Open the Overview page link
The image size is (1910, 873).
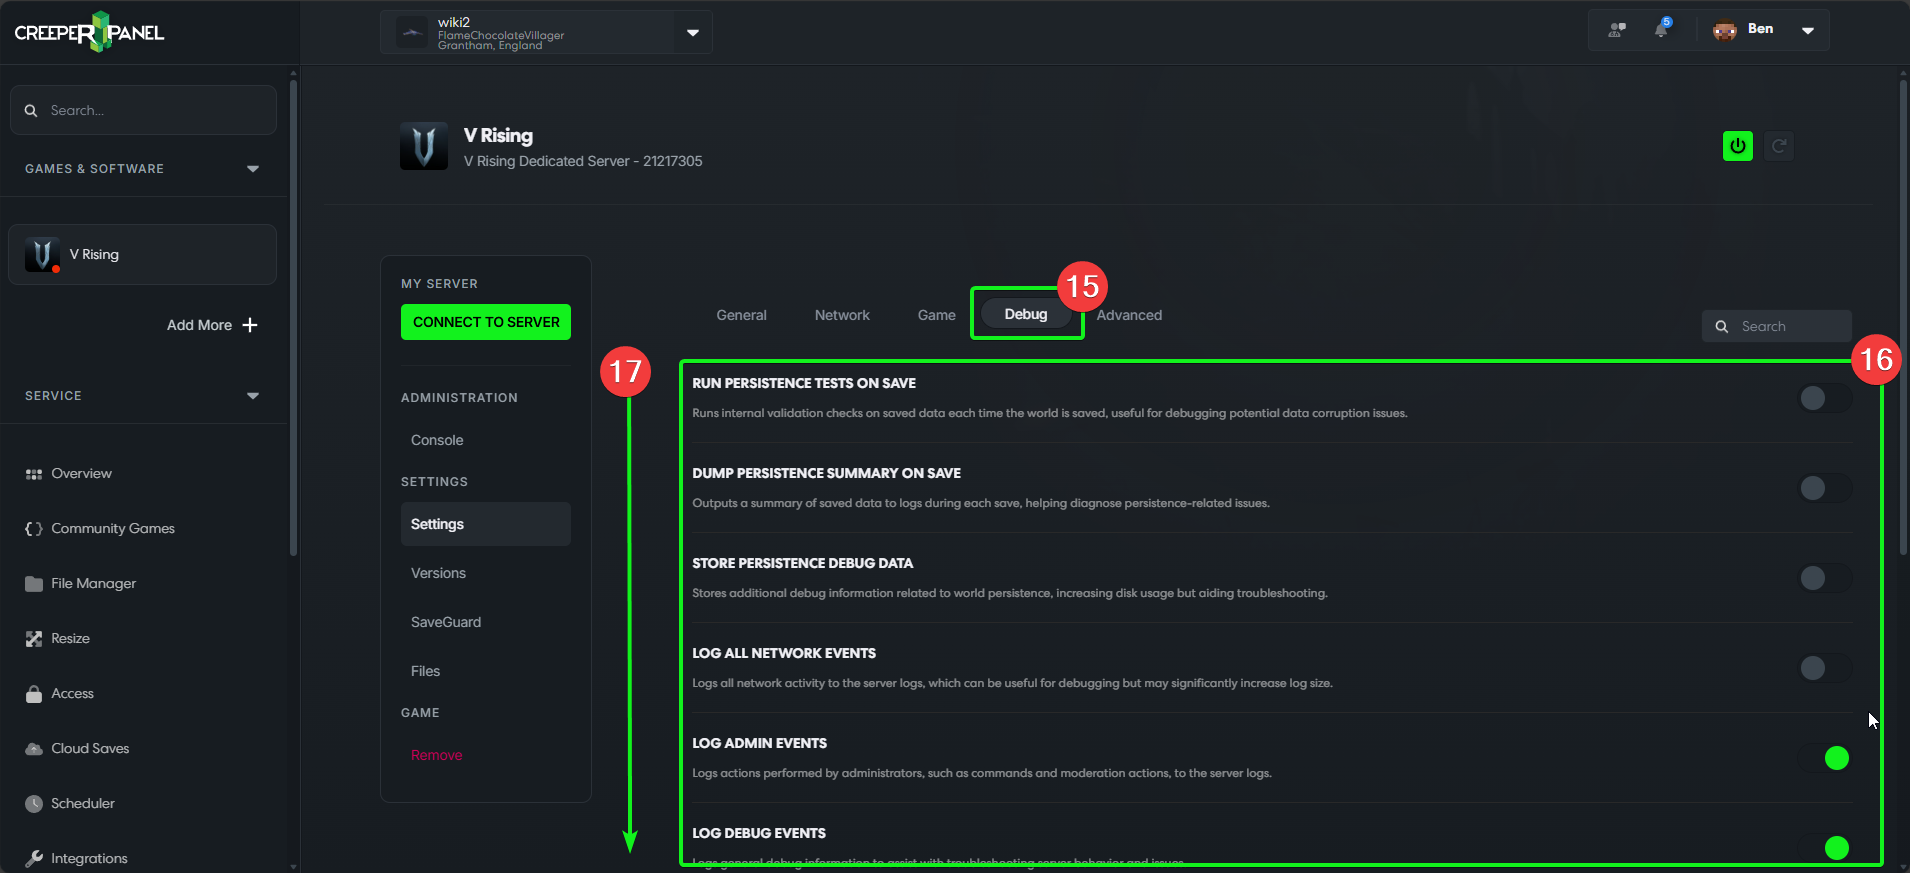82,474
